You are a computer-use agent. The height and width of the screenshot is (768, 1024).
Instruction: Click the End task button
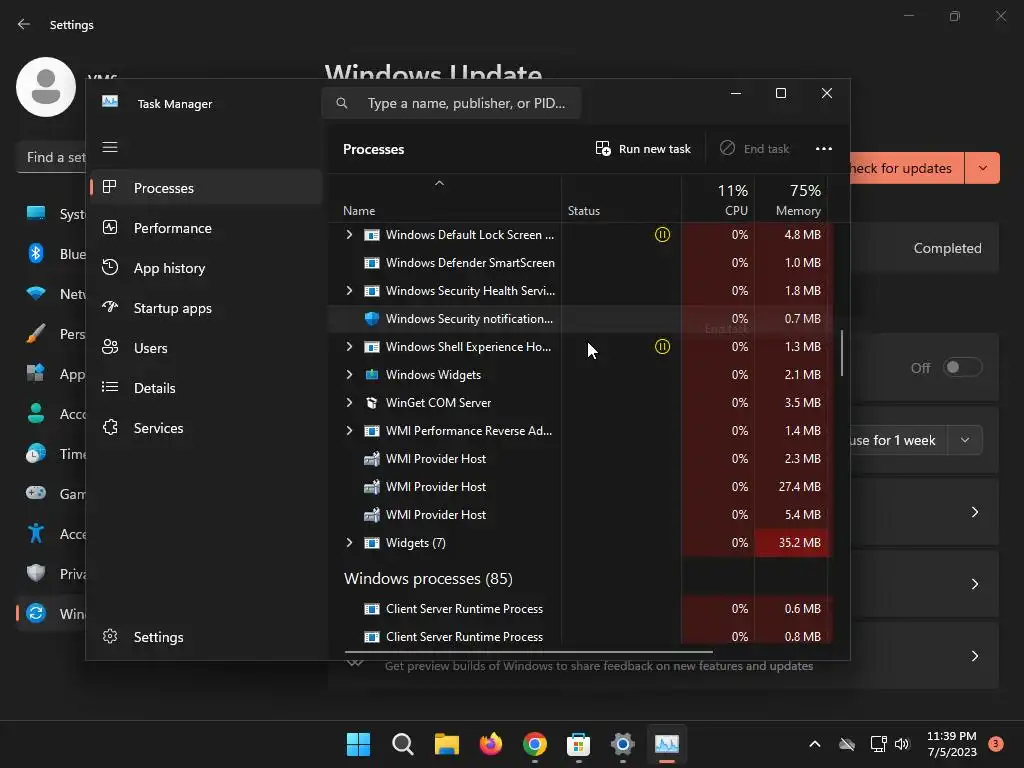click(754, 149)
